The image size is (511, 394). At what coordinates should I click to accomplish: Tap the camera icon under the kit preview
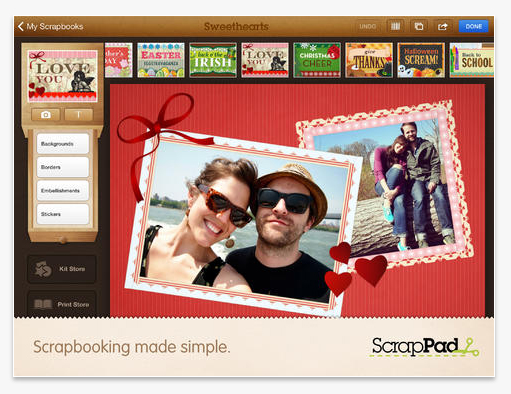click(x=46, y=115)
